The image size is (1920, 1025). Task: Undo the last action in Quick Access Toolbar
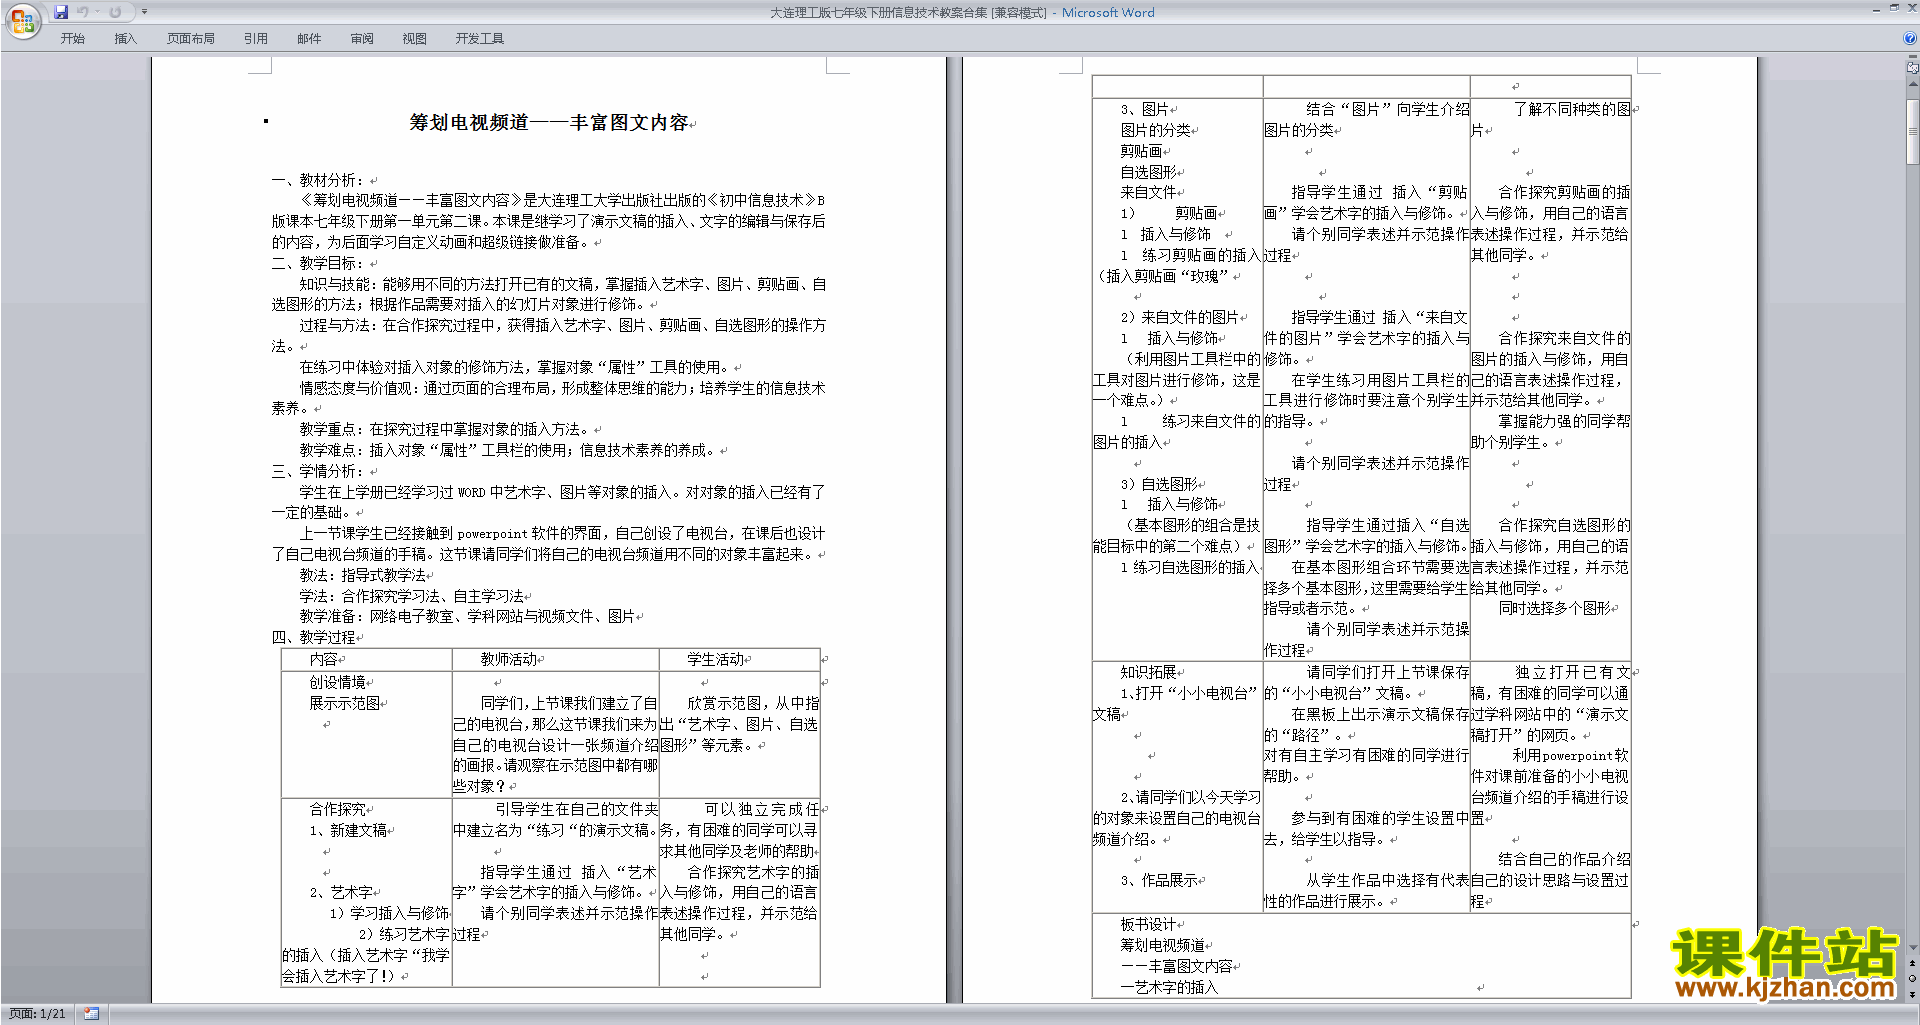(x=83, y=12)
